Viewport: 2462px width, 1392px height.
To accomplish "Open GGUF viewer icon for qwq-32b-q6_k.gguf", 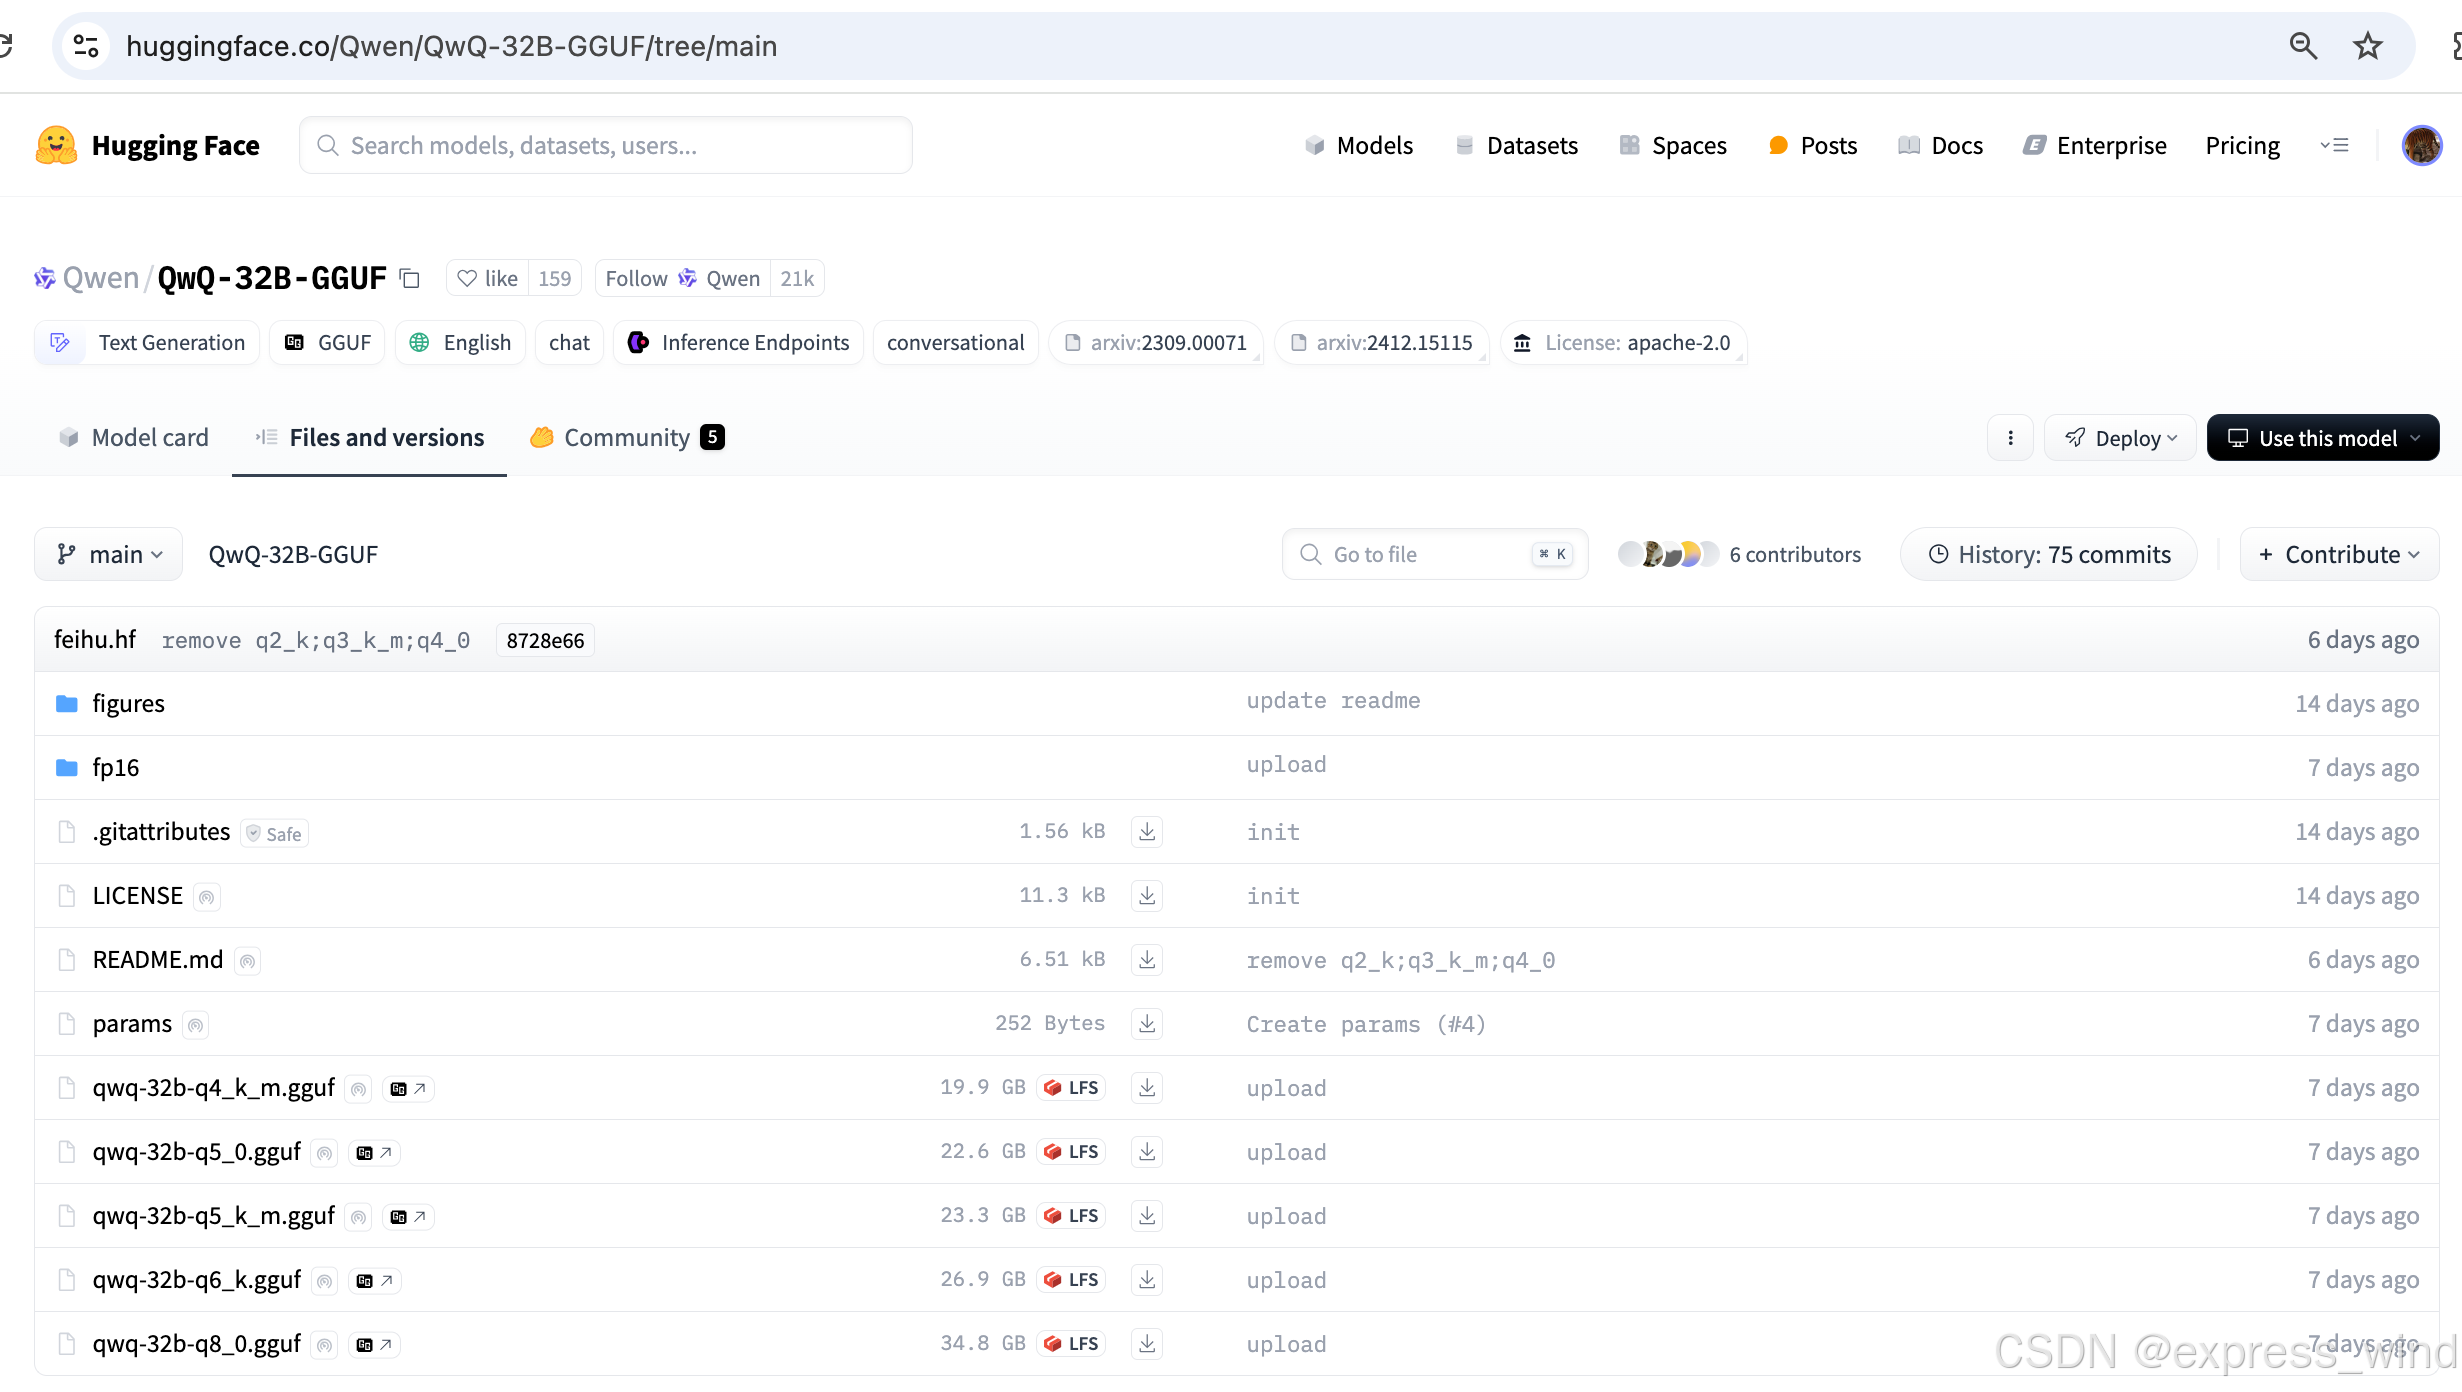I will pos(374,1280).
